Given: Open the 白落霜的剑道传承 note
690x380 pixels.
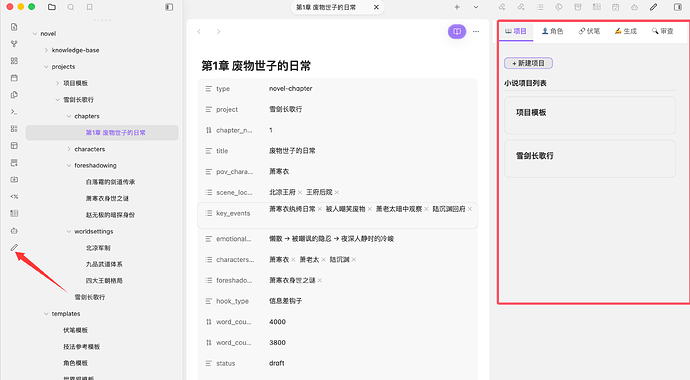Looking at the screenshot, I should [110, 182].
